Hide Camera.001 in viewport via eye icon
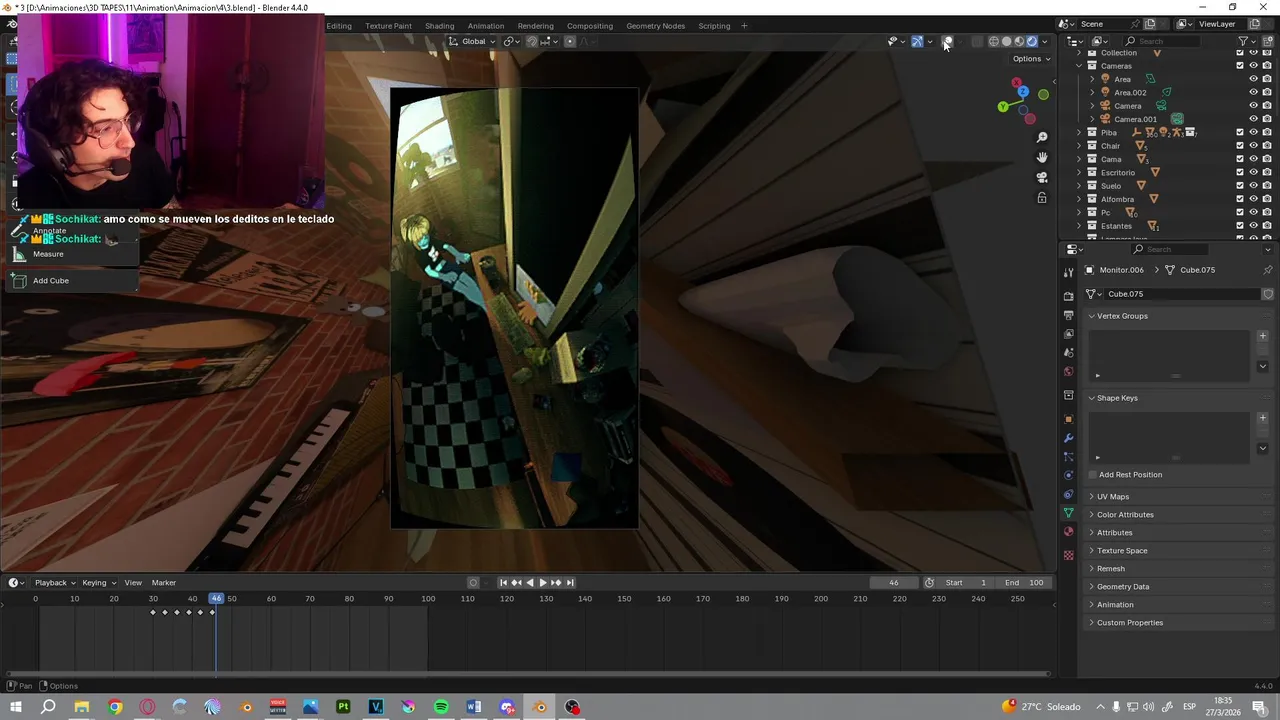 pos(1253,119)
